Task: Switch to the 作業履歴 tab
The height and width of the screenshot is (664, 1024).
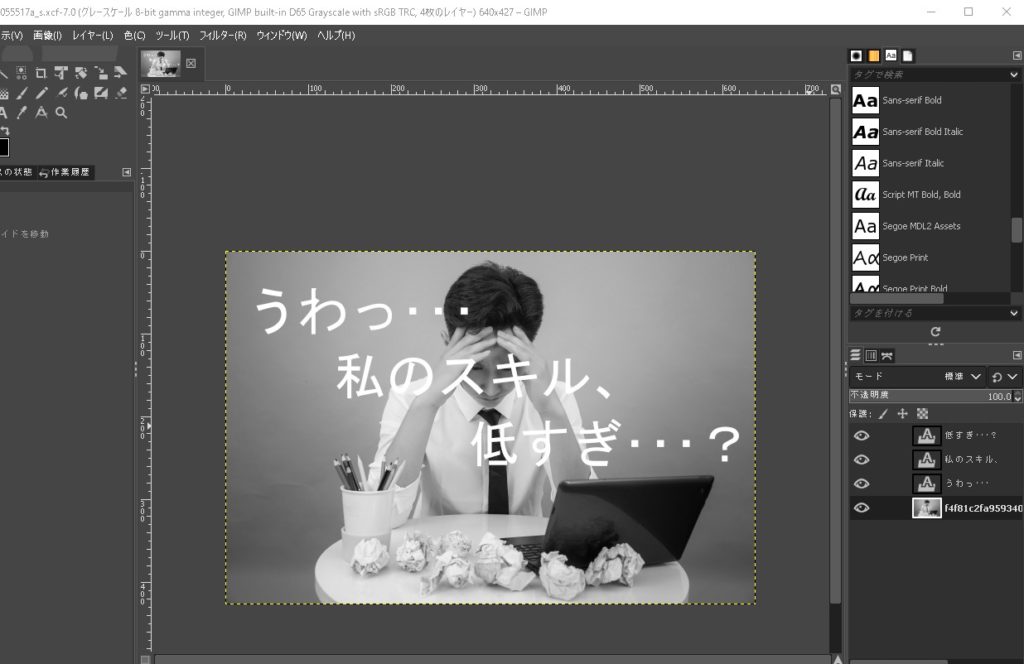Action: (x=65, y=172)
